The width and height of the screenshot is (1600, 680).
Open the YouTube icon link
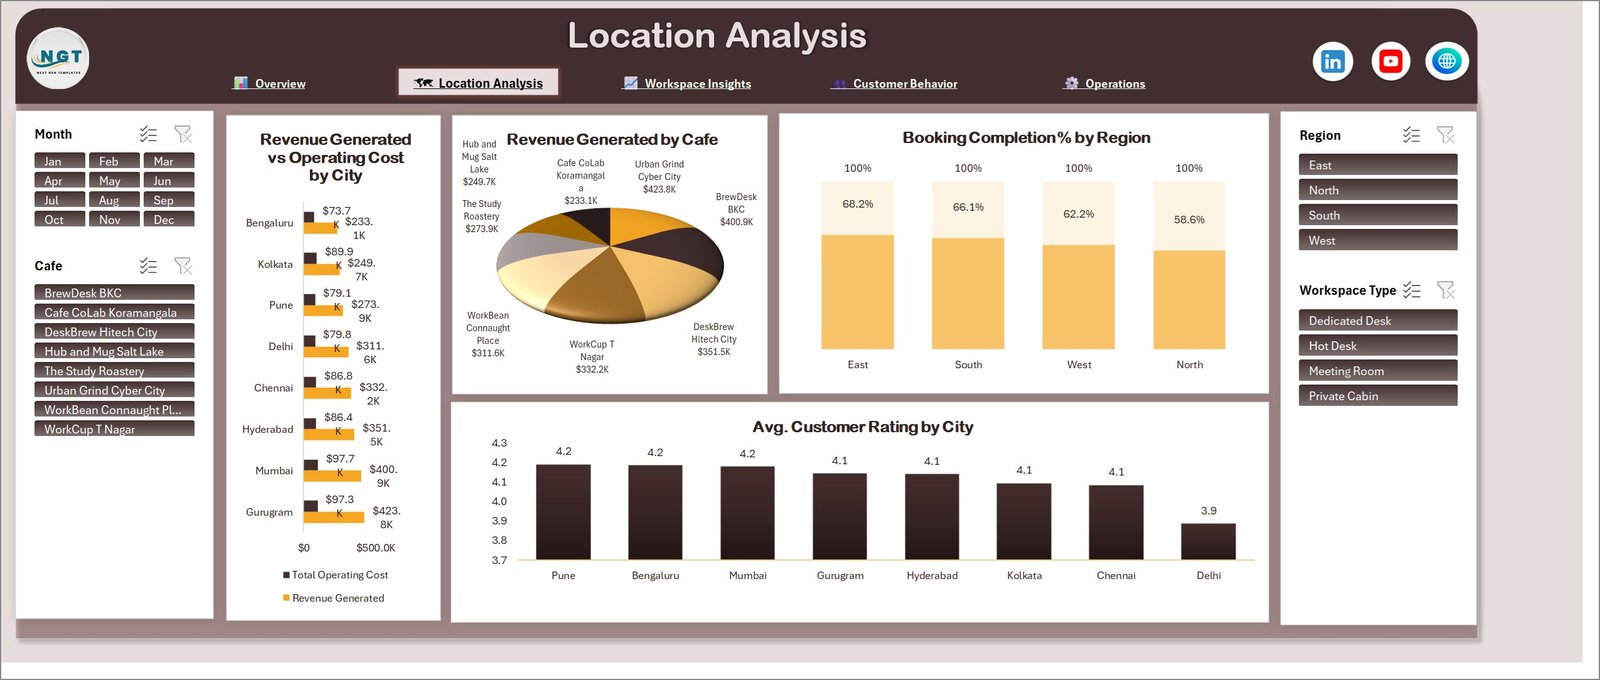tap(1390, 61)
